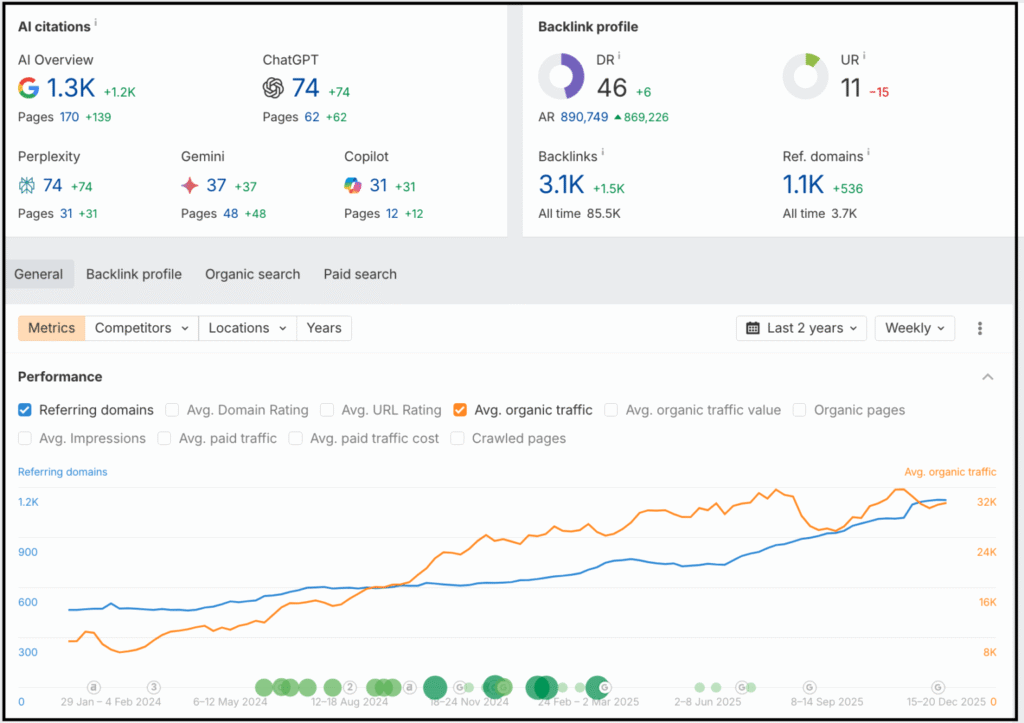This screenshot has width=1024, height=723.
Task: Select the Years button
Action: (x=323, y=327)
